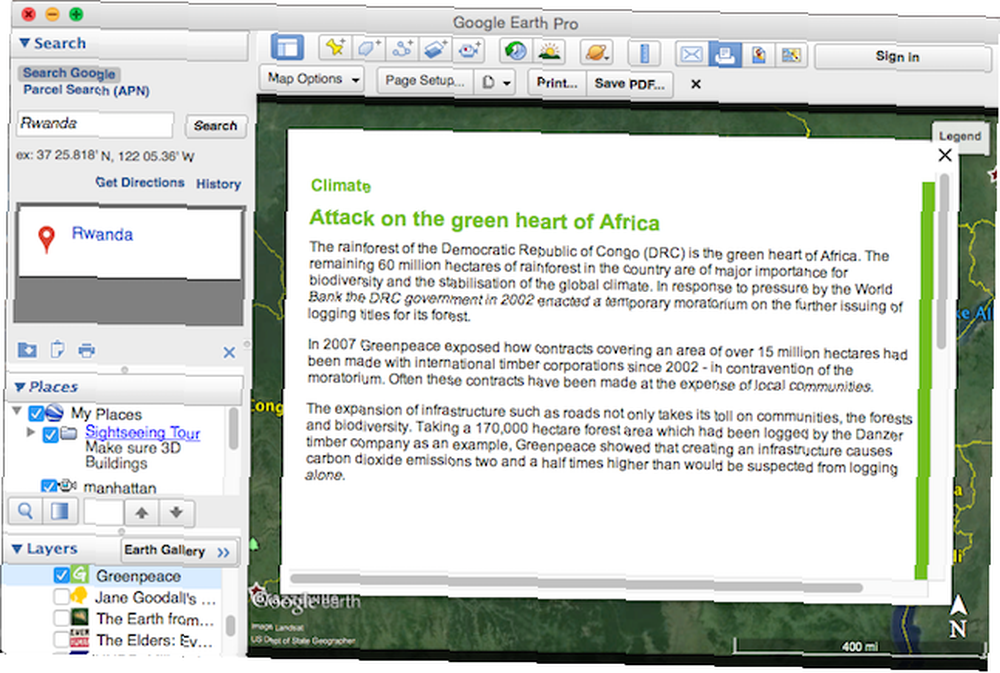1000x673 pixels.
Task: Click the Places search magnifier button
Action: (x=26, y=512)
